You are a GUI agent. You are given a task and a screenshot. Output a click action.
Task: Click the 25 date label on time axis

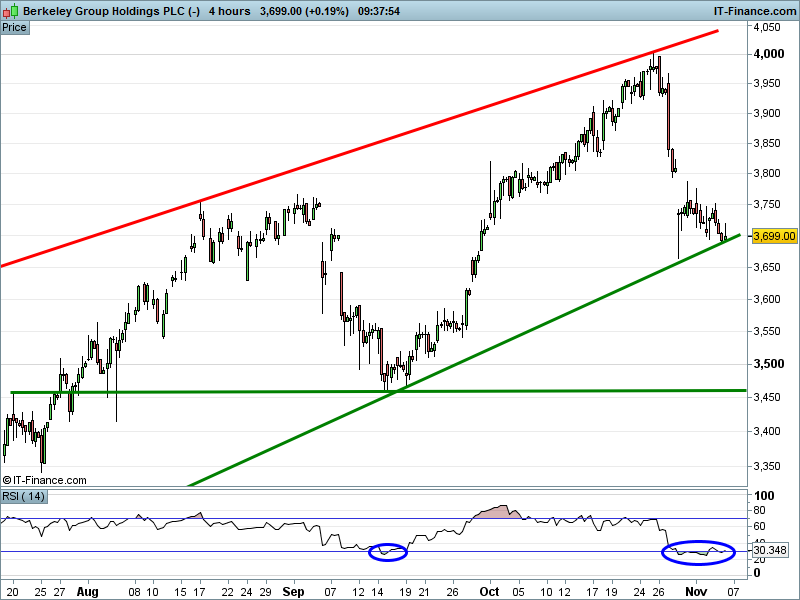coord(41,592)
